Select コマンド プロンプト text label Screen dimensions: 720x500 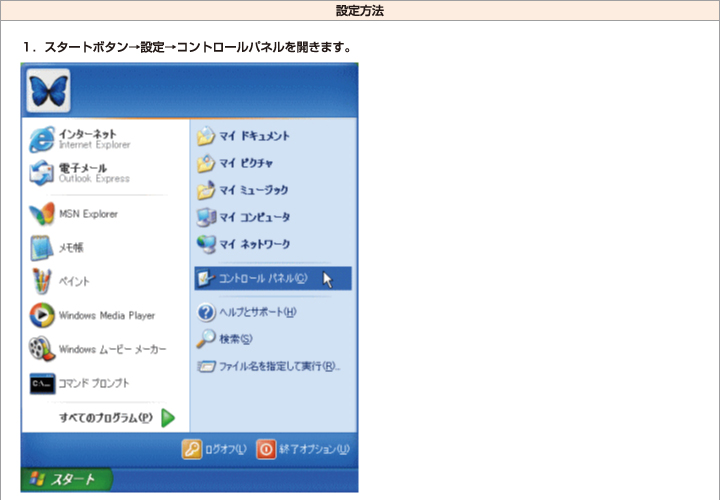(94, 383)
